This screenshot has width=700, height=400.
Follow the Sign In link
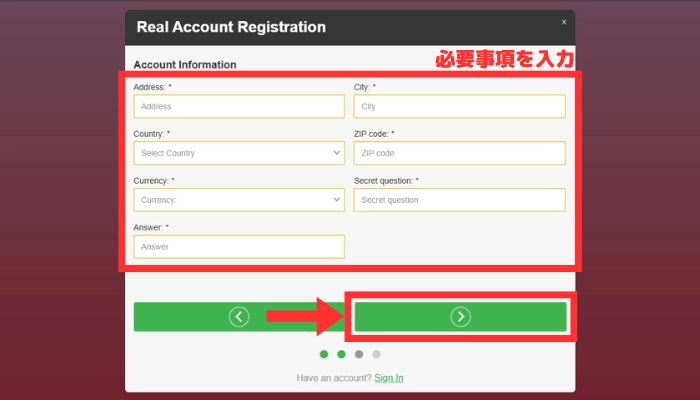(389, 378)
